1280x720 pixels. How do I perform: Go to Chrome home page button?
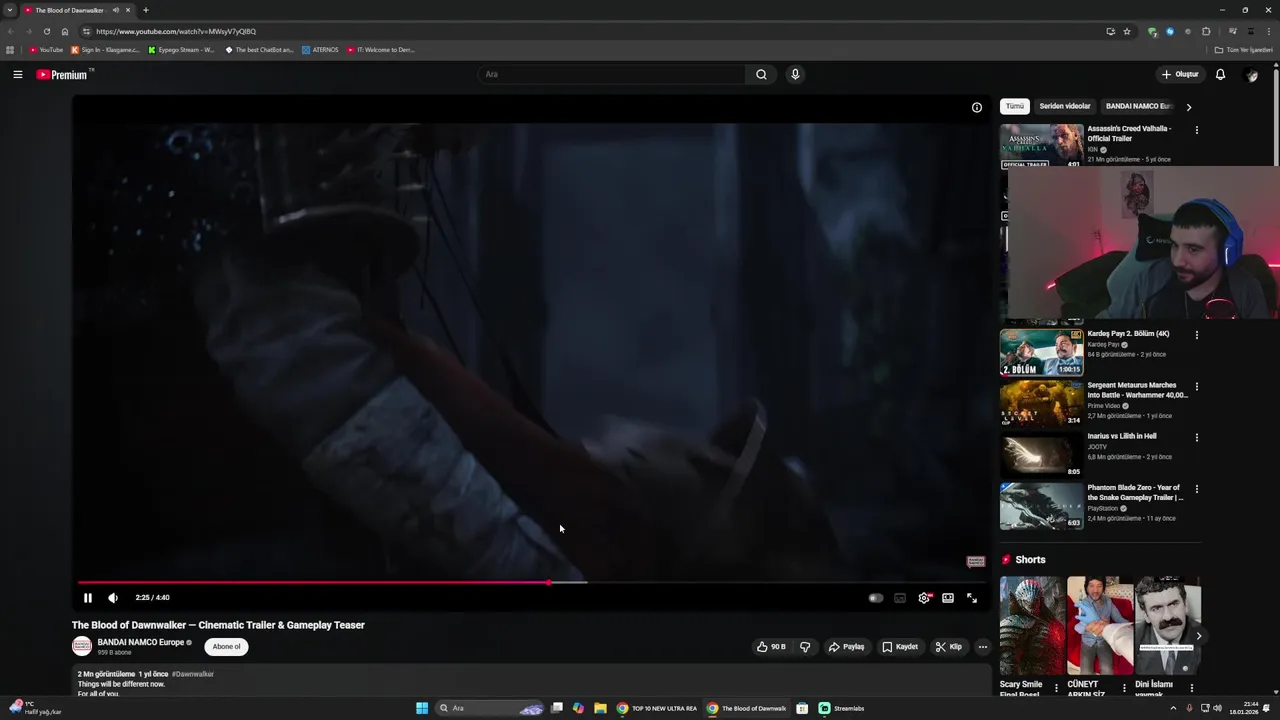click(x=65, y=31)
